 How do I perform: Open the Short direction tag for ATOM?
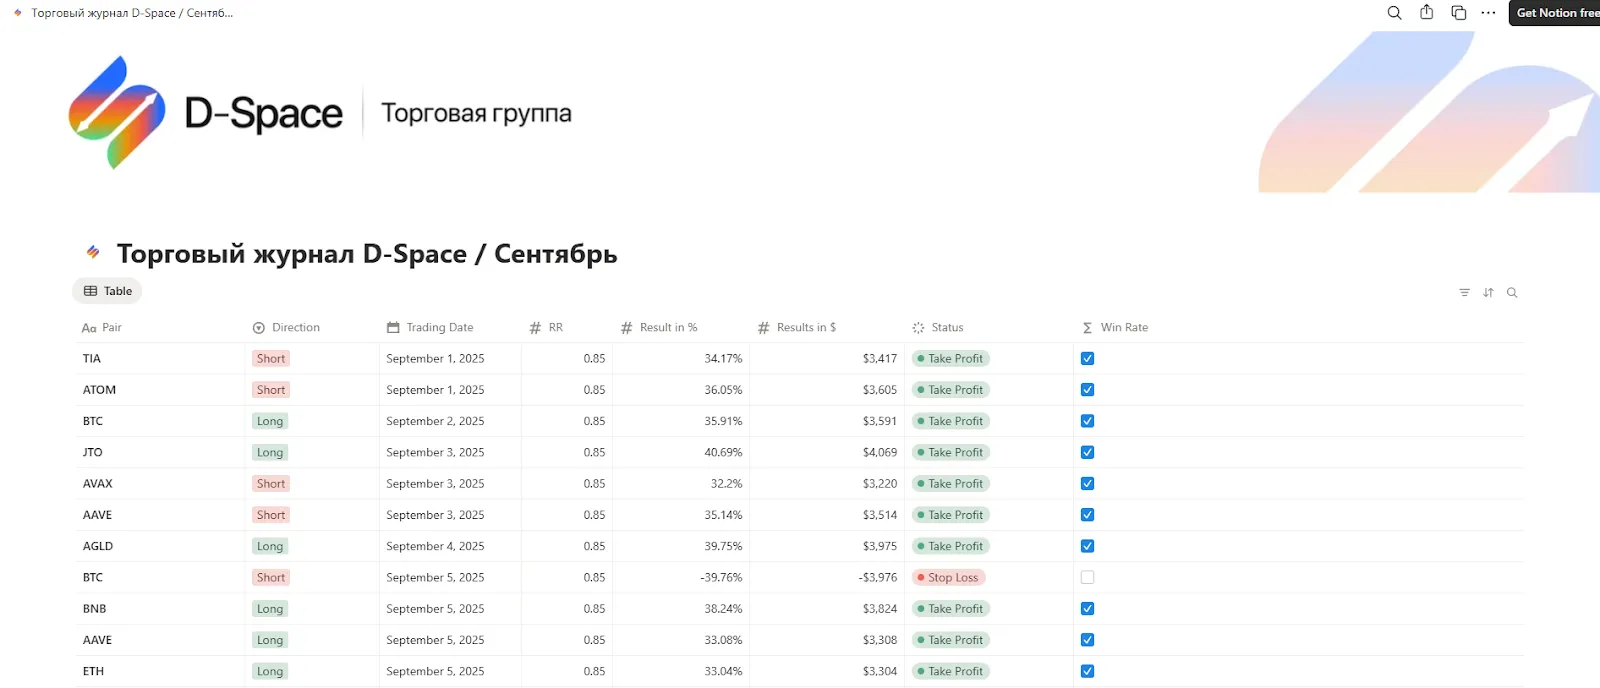coord(271,390)
